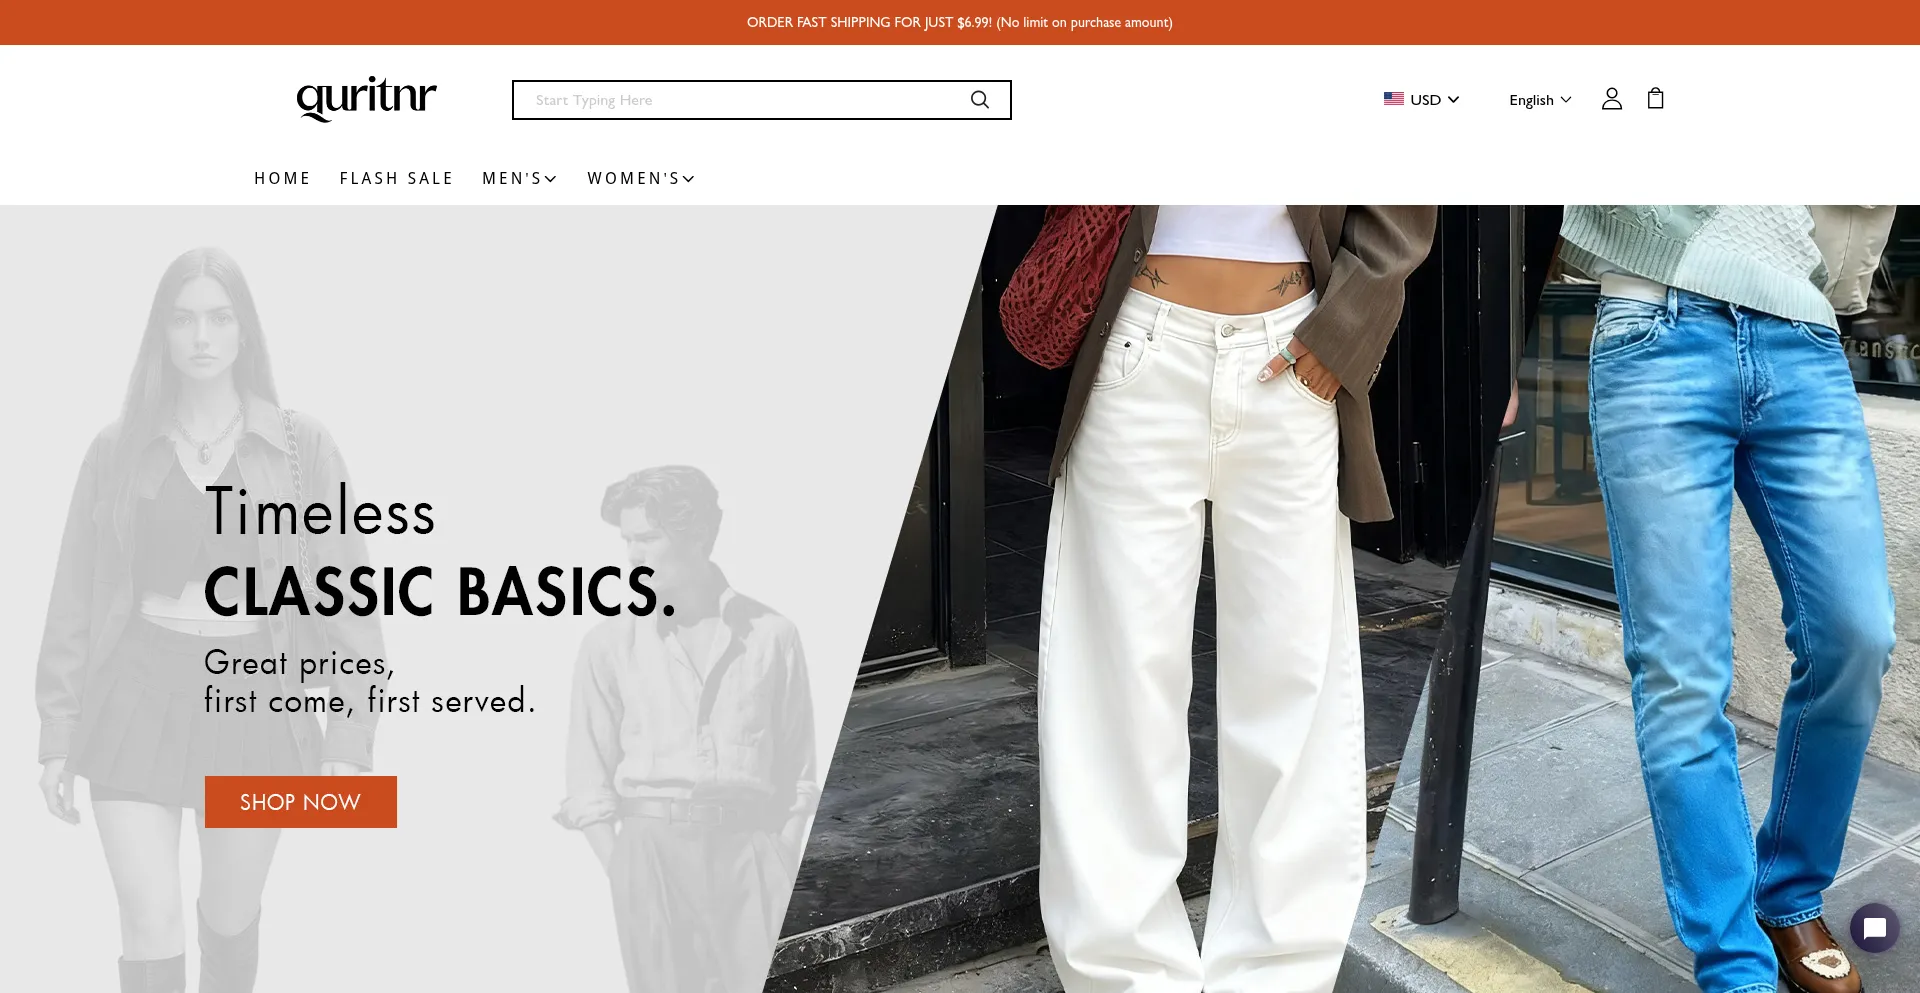Expand the MEN'S category menu
1920x993 pixels.
click(x=520, y=178)
